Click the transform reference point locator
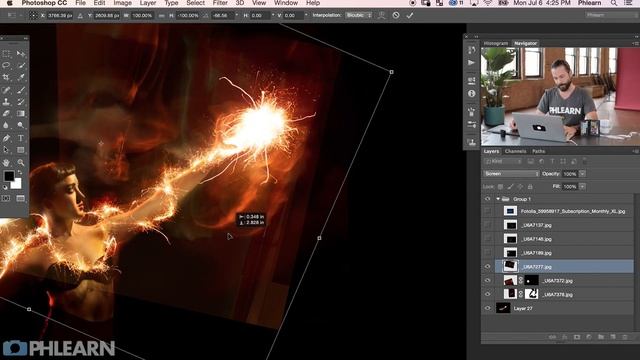The height and width of the screenshot is (360, 640). (33, 16)
